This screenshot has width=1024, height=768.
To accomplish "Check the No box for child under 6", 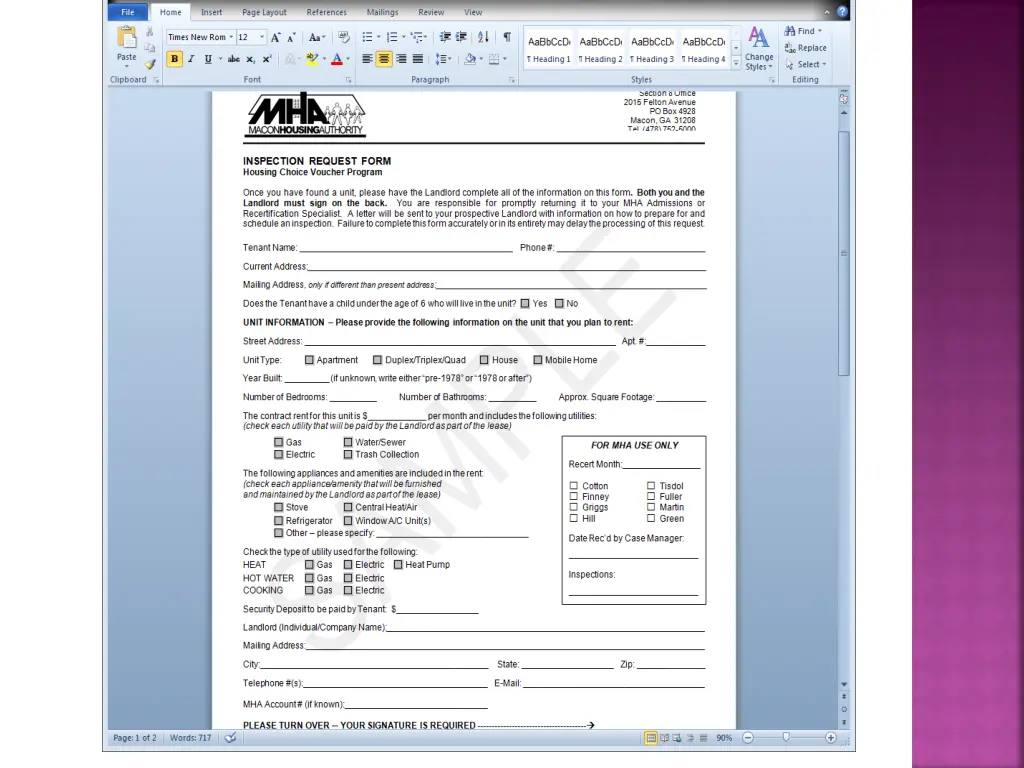I will [559, 304].
